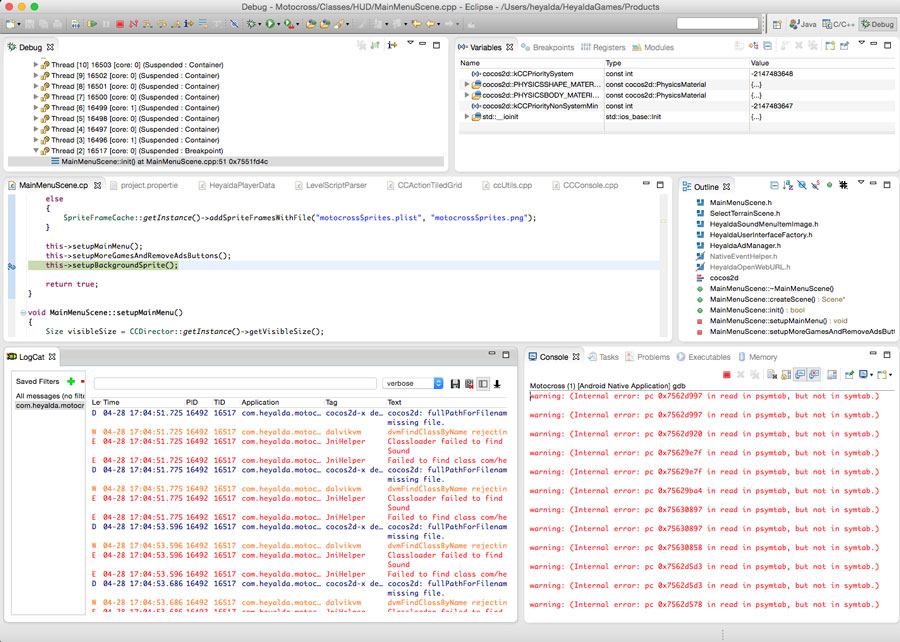Screen dimensions: 900x642
Task: Select the MainMenuScene::init() stack frame
Action: pos(164,162)
